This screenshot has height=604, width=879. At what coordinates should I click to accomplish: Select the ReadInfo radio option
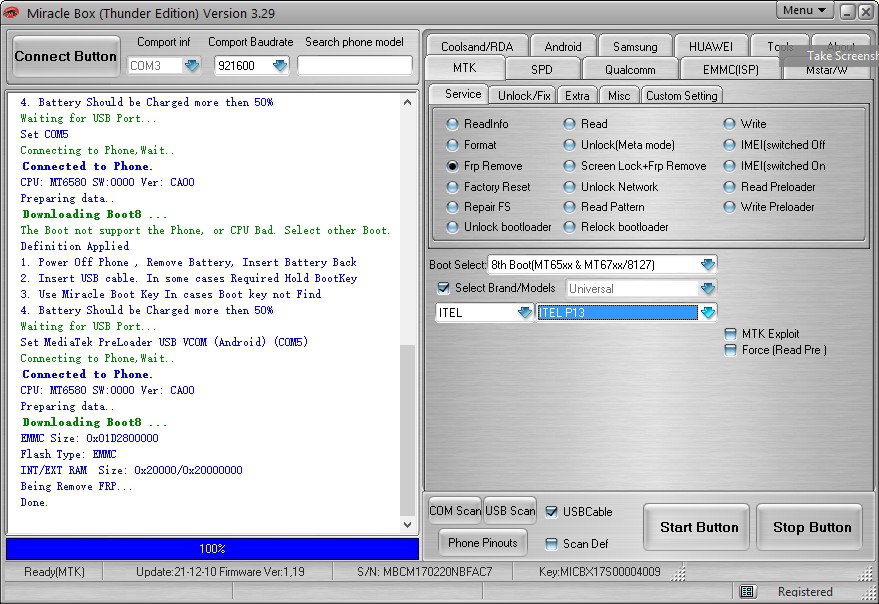452,124
